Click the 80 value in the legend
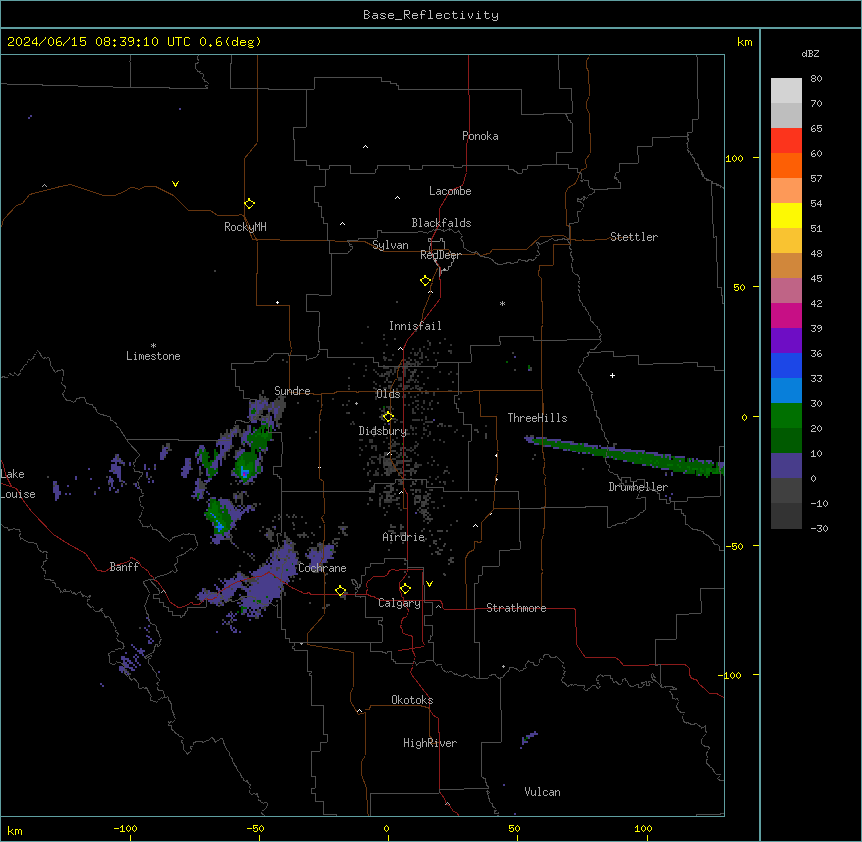The height and width of the screenshot is (842, 862). (x=816, y=79)
